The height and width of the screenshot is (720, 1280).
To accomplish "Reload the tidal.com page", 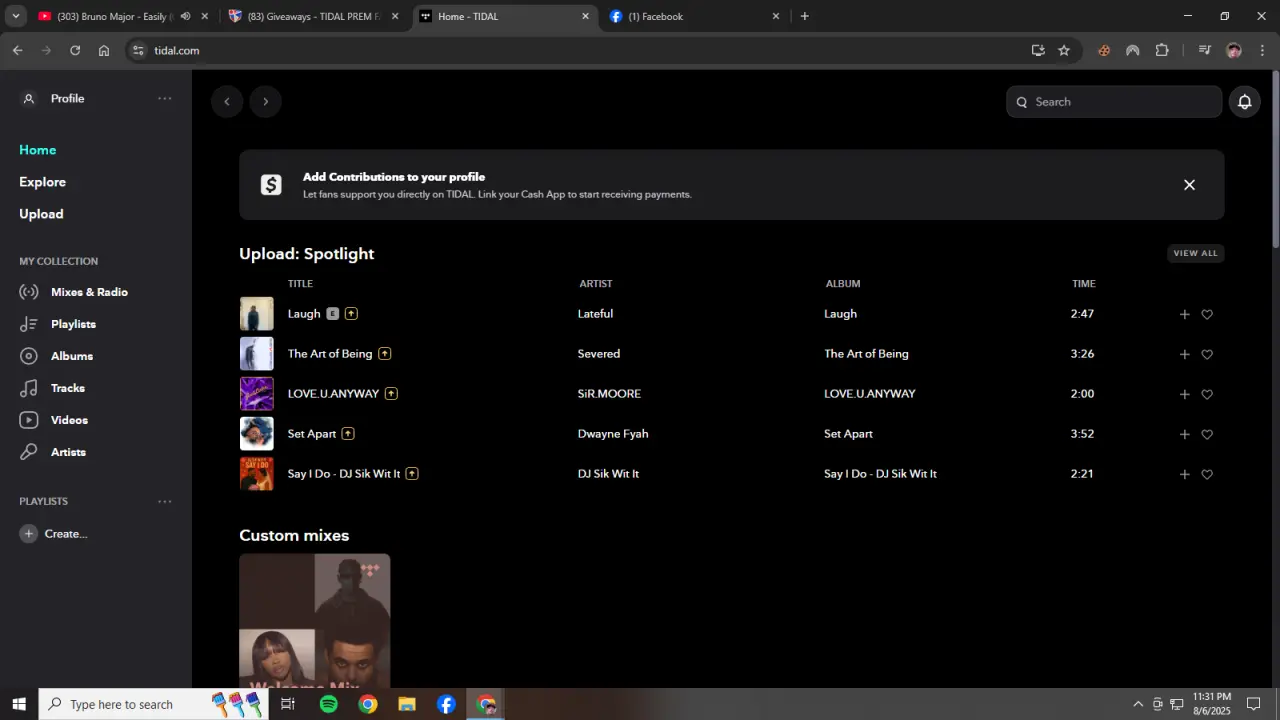I will [75, 50].
